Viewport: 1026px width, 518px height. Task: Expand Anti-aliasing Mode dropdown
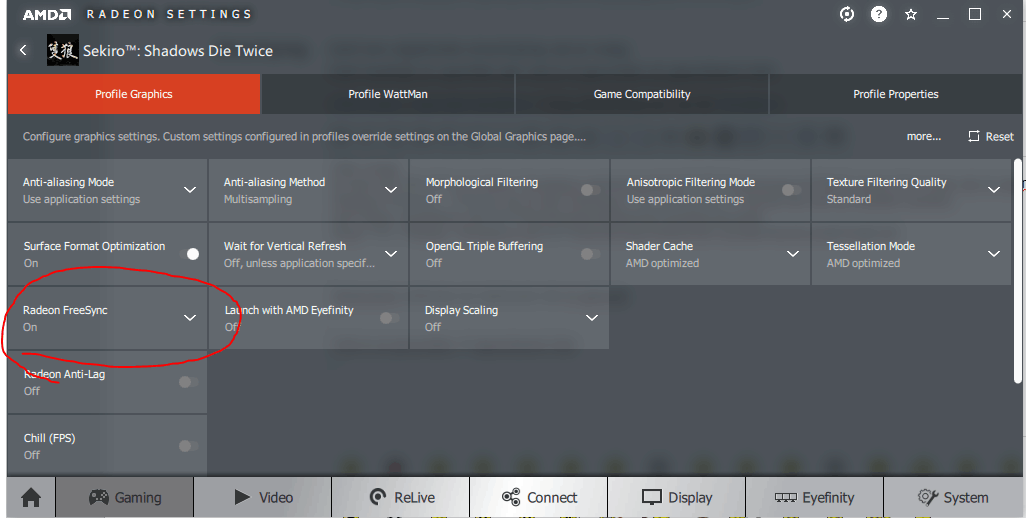point(190,190)
